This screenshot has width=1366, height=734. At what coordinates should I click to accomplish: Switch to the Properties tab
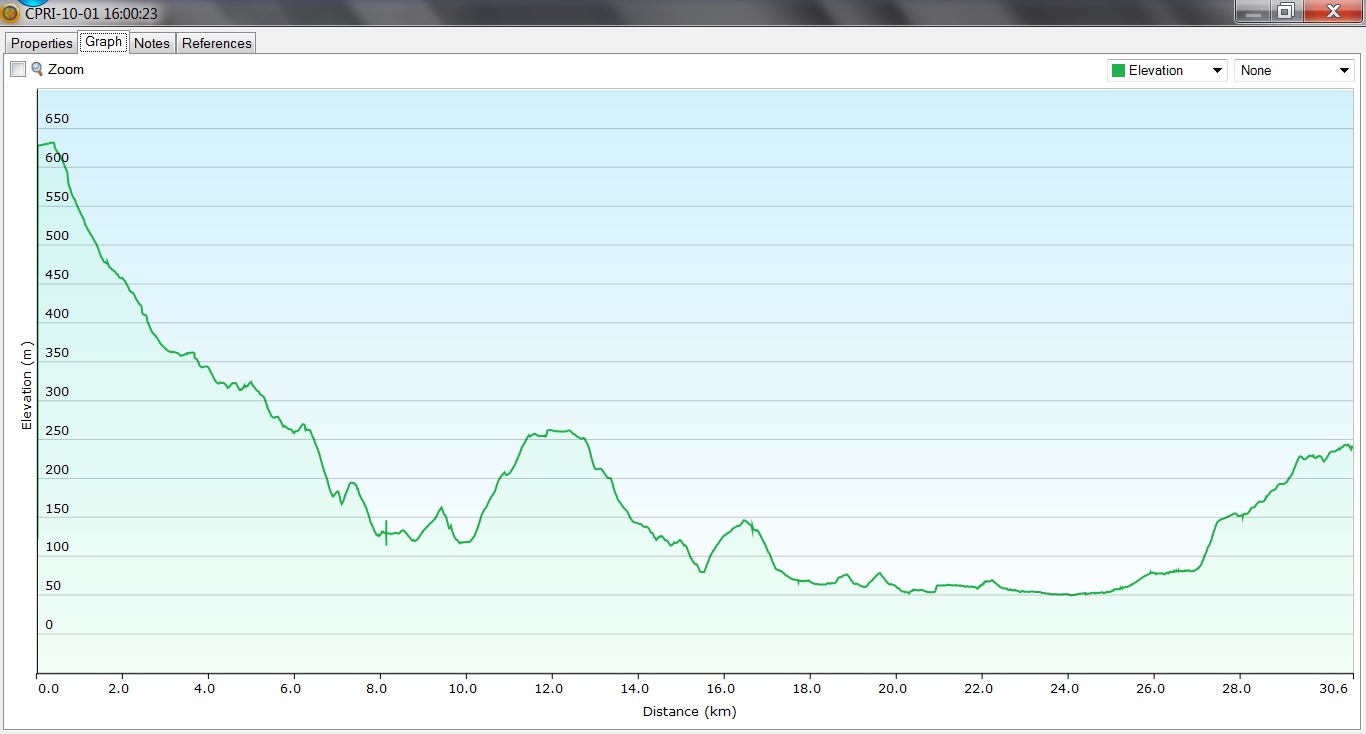(42, 43)
